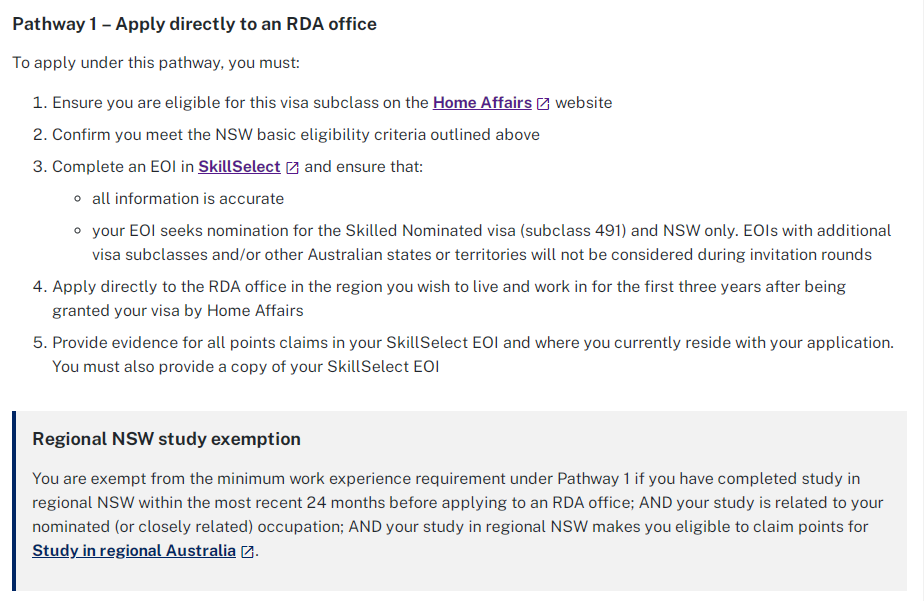Viewport: 924px width, 601px height.
Task: Click step 5 about providing evidence for points claims
Action: pyautogui.click(x=472, y=343)
